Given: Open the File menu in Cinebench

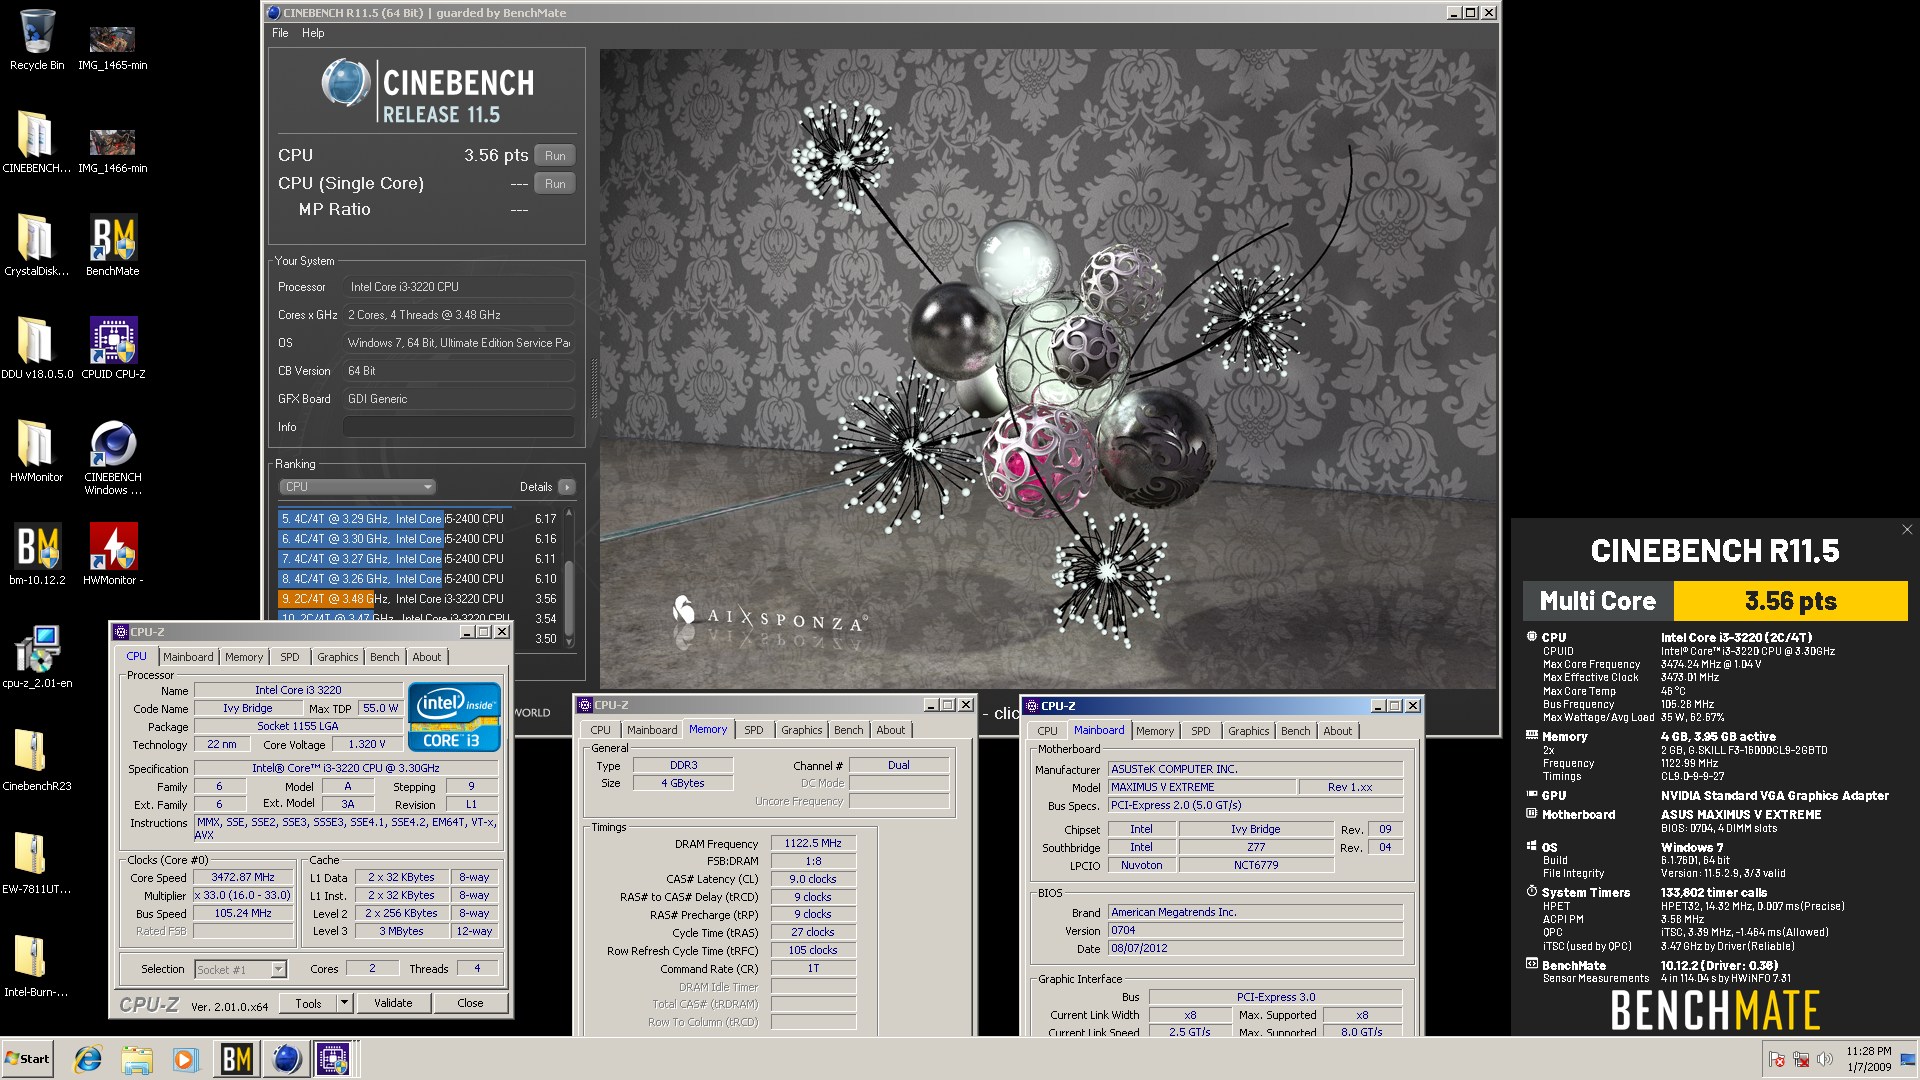Looking at the screenshot, I should pos(280,33).
